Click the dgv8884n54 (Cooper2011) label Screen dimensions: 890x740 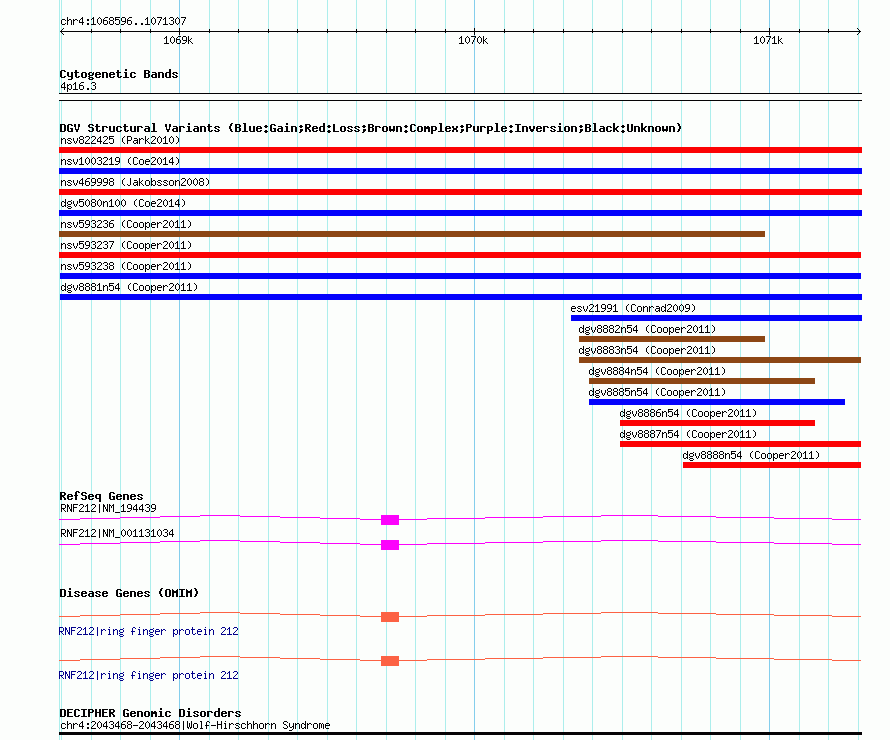657,371
